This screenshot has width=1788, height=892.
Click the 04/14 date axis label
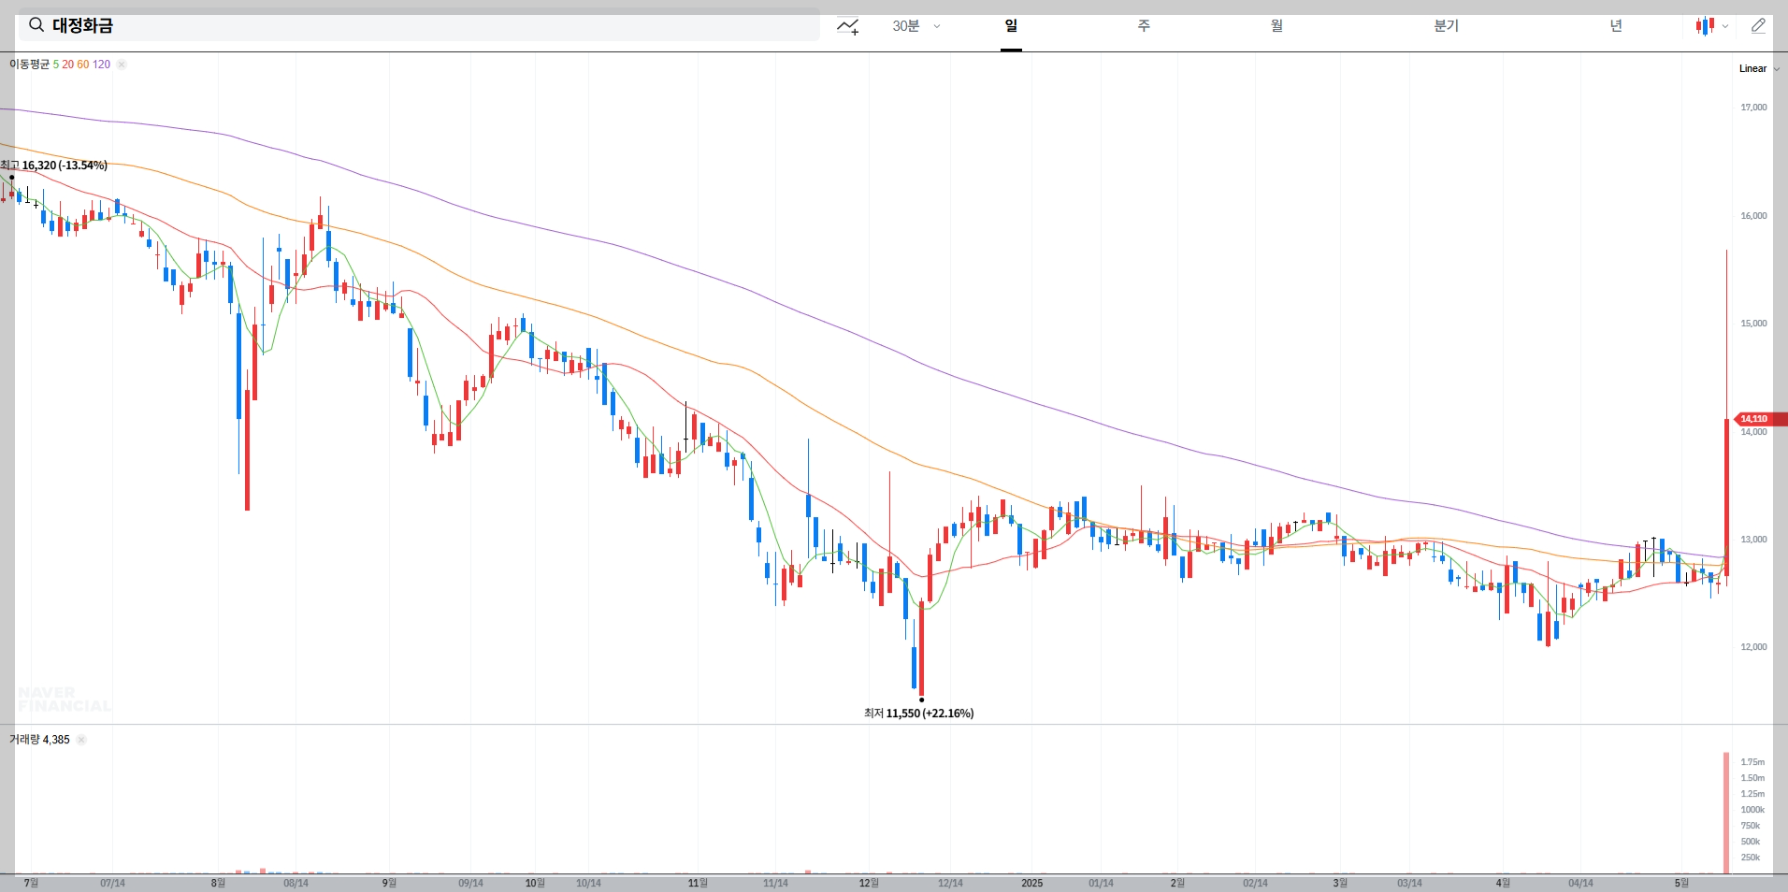[1580, 883]
